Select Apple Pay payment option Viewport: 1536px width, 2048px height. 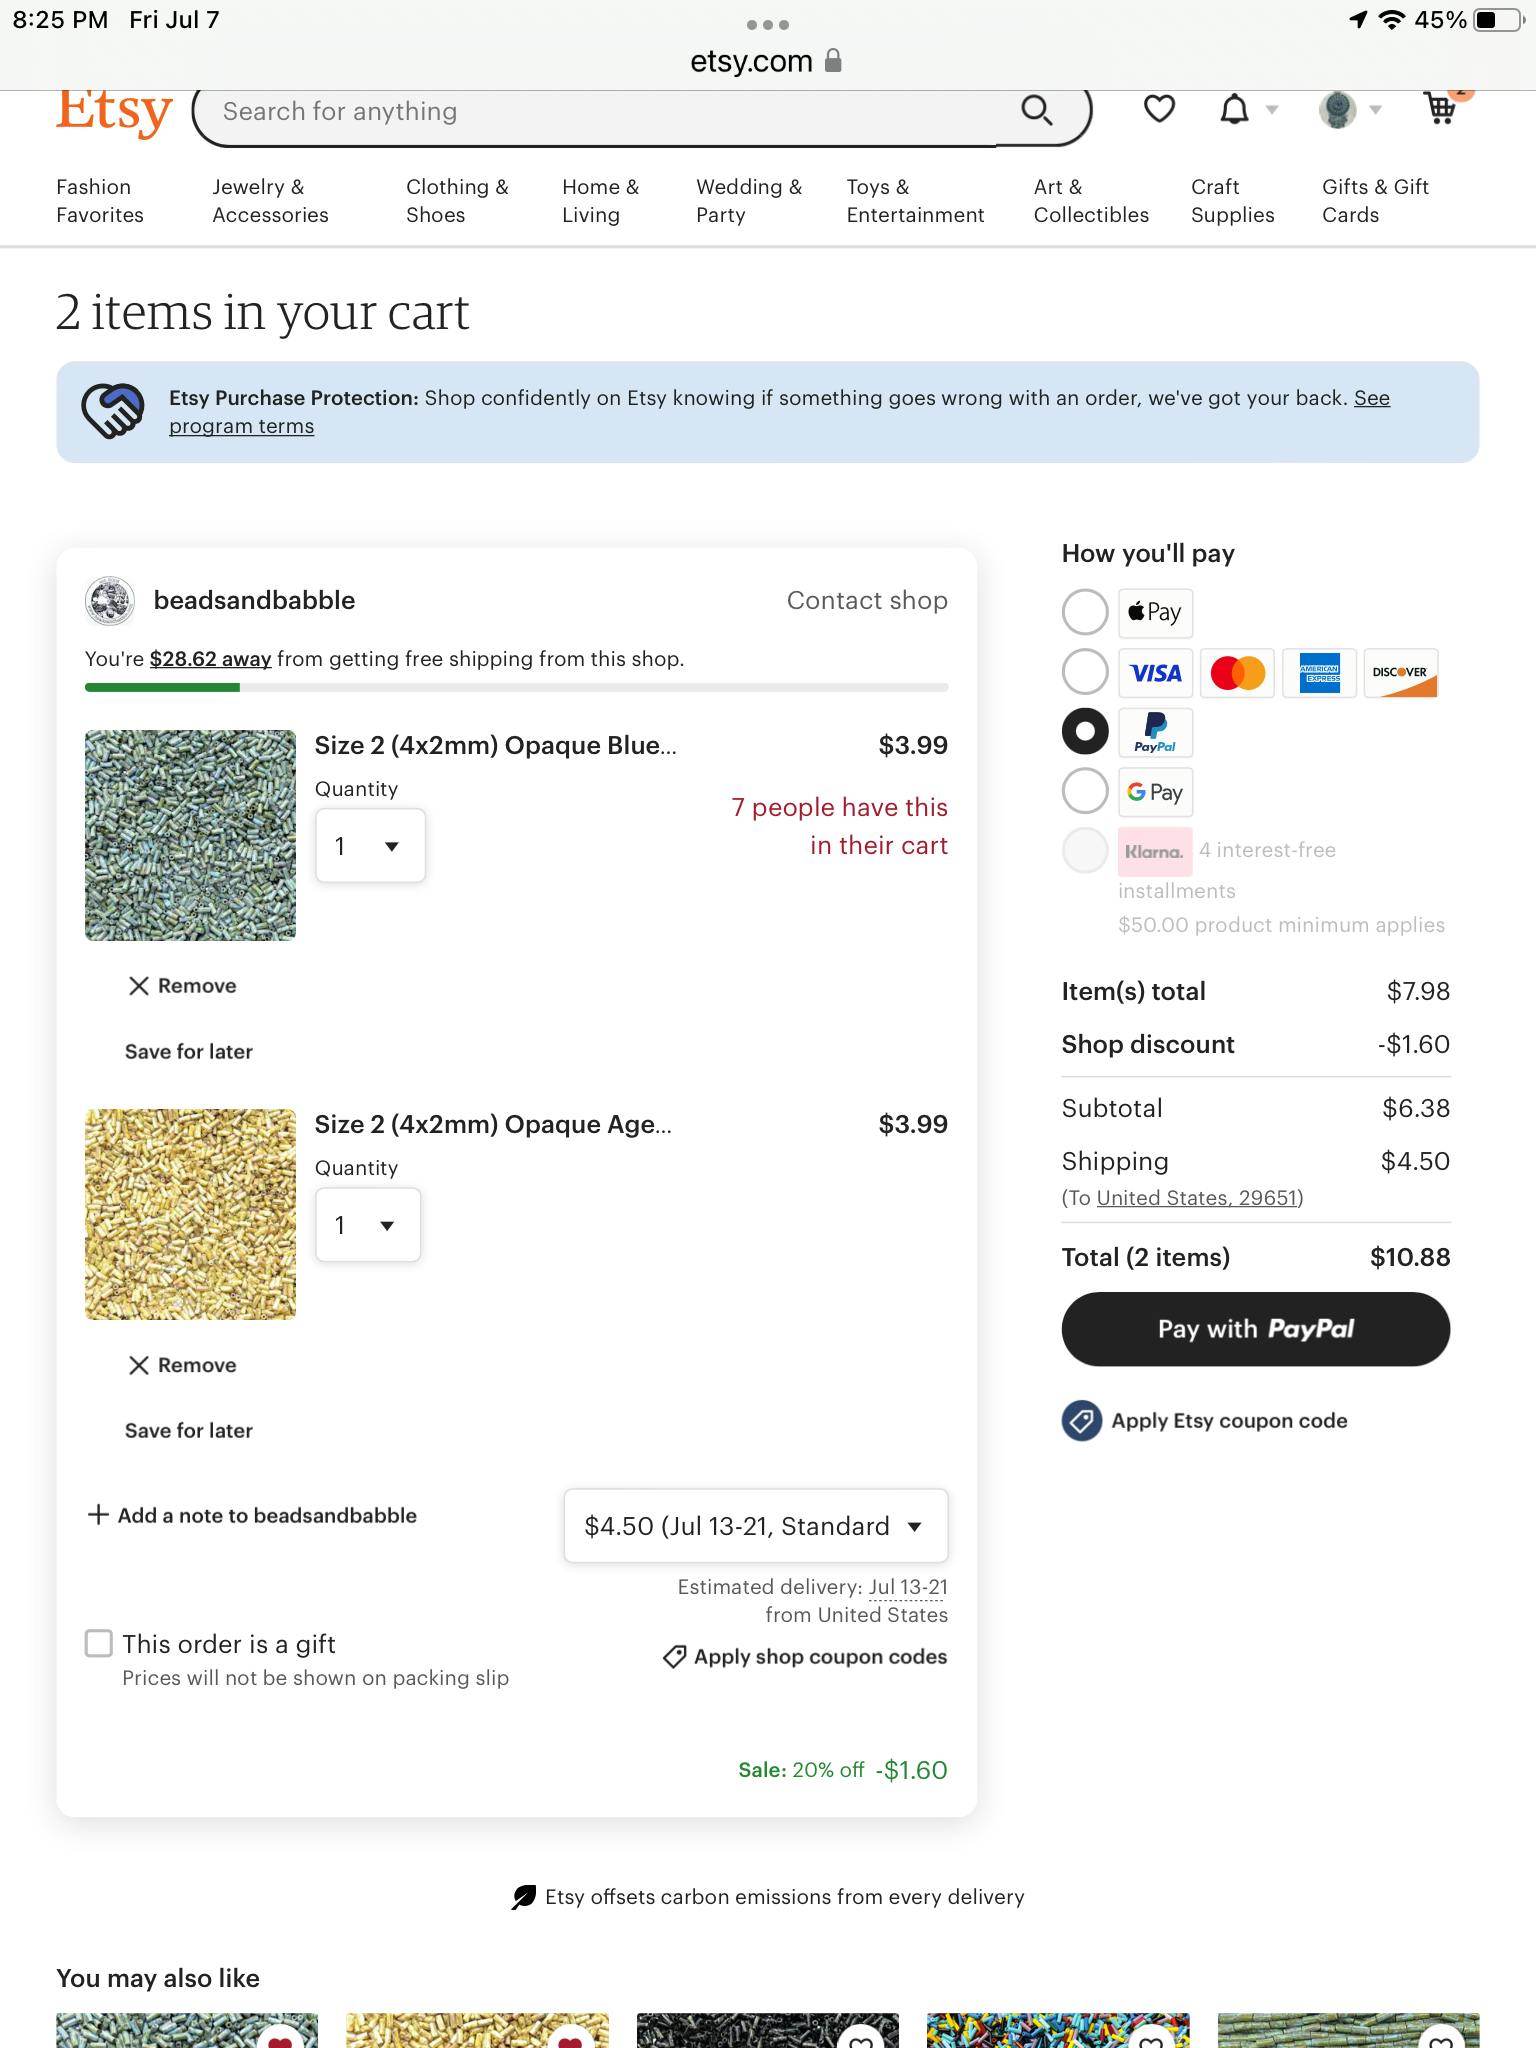coord(1085,612)
